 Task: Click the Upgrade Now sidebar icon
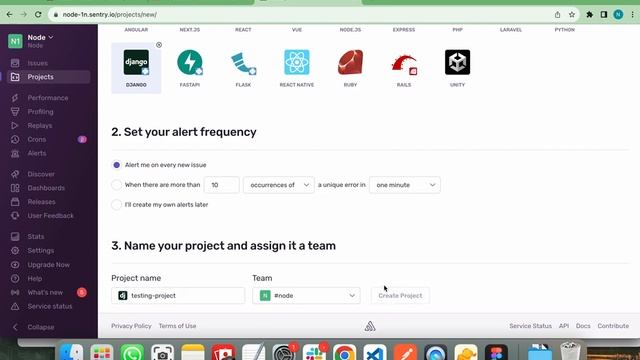[15, 265]
